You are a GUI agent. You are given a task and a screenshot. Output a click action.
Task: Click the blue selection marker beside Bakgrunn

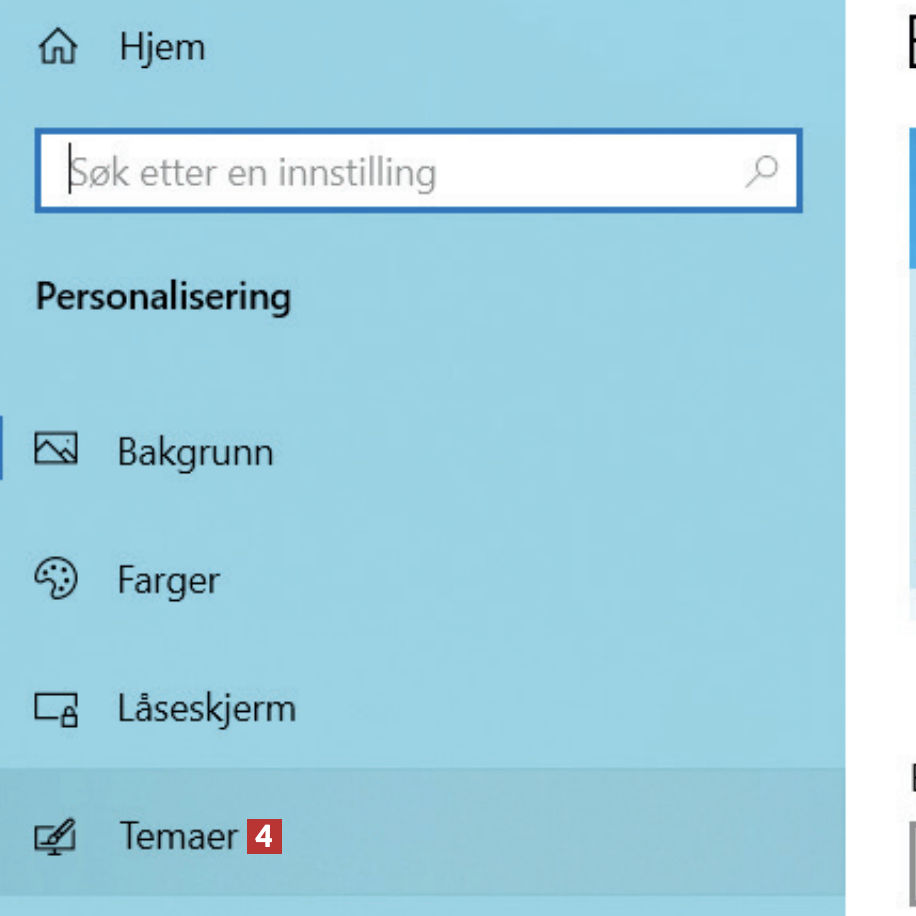(2, 450)
